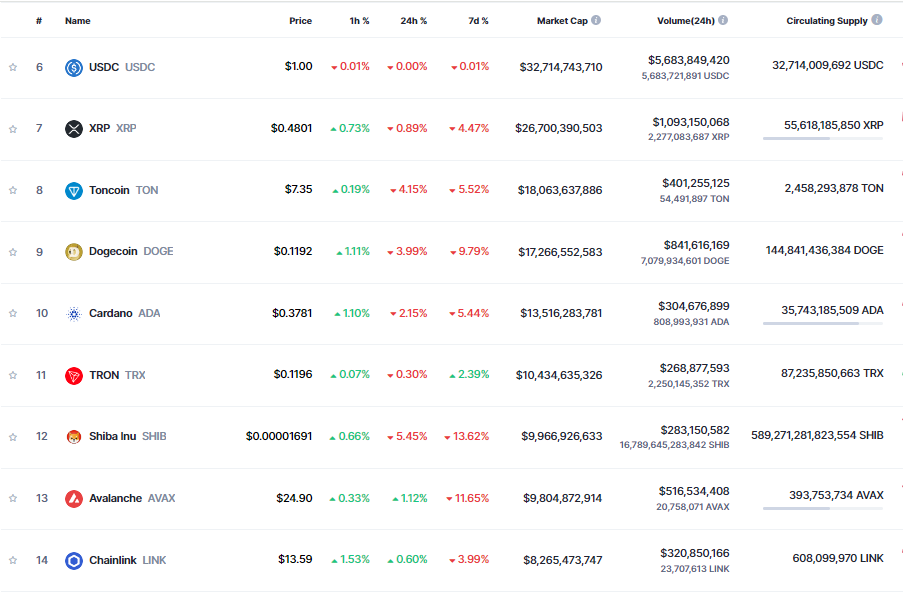Click the Dogecoin logo icon
This screenshot has height=594, width=903.
pos(73,252)
